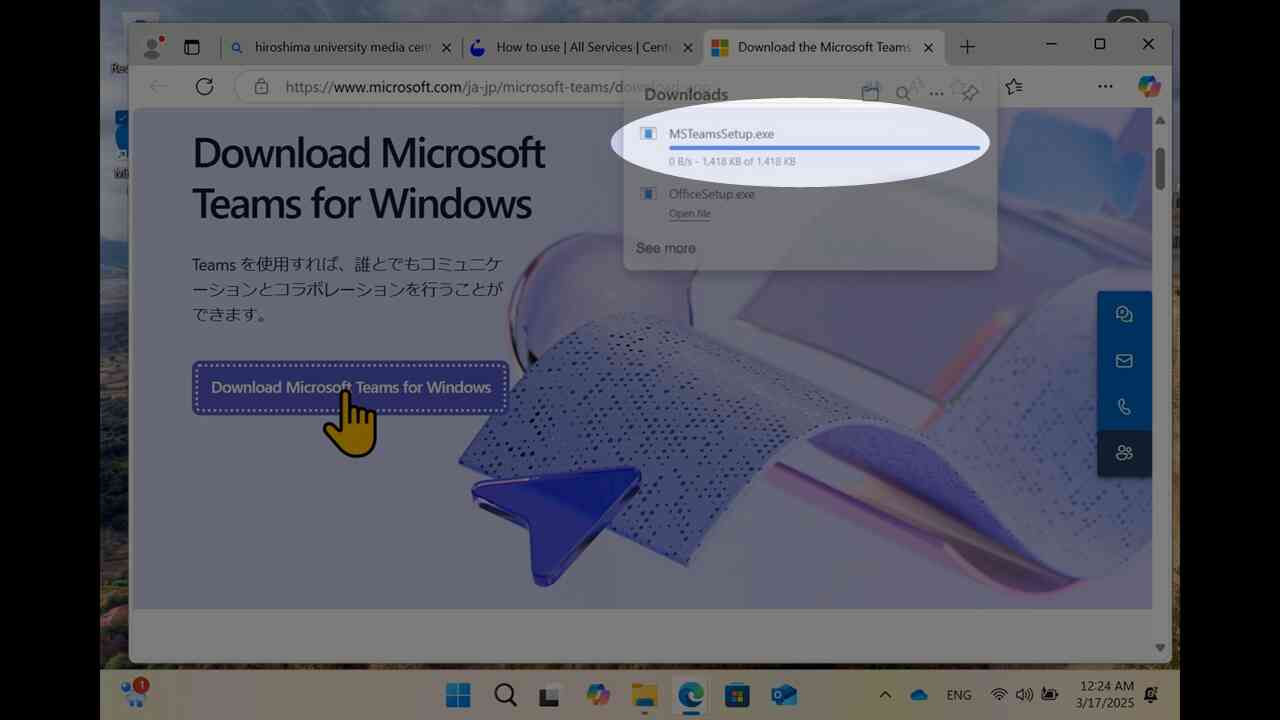Open the Edge profile icon
Viewport: 1280px width, 720px height.
point(153,47)
